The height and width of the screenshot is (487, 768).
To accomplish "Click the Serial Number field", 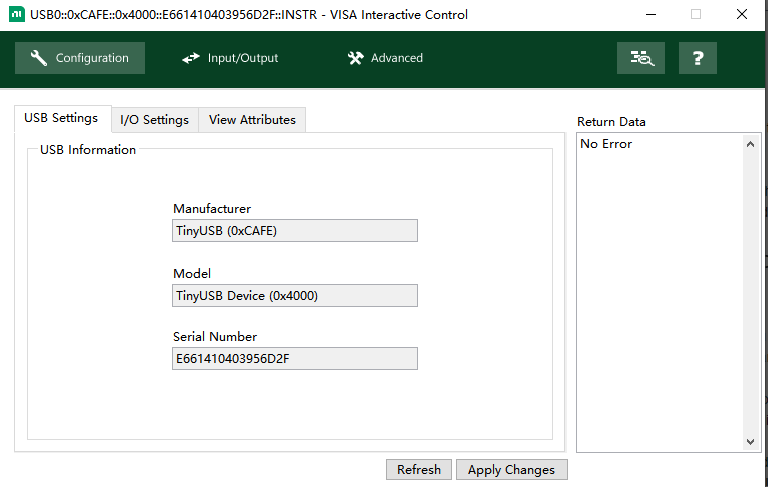I will pyautogui.click(x=295, y=359).
